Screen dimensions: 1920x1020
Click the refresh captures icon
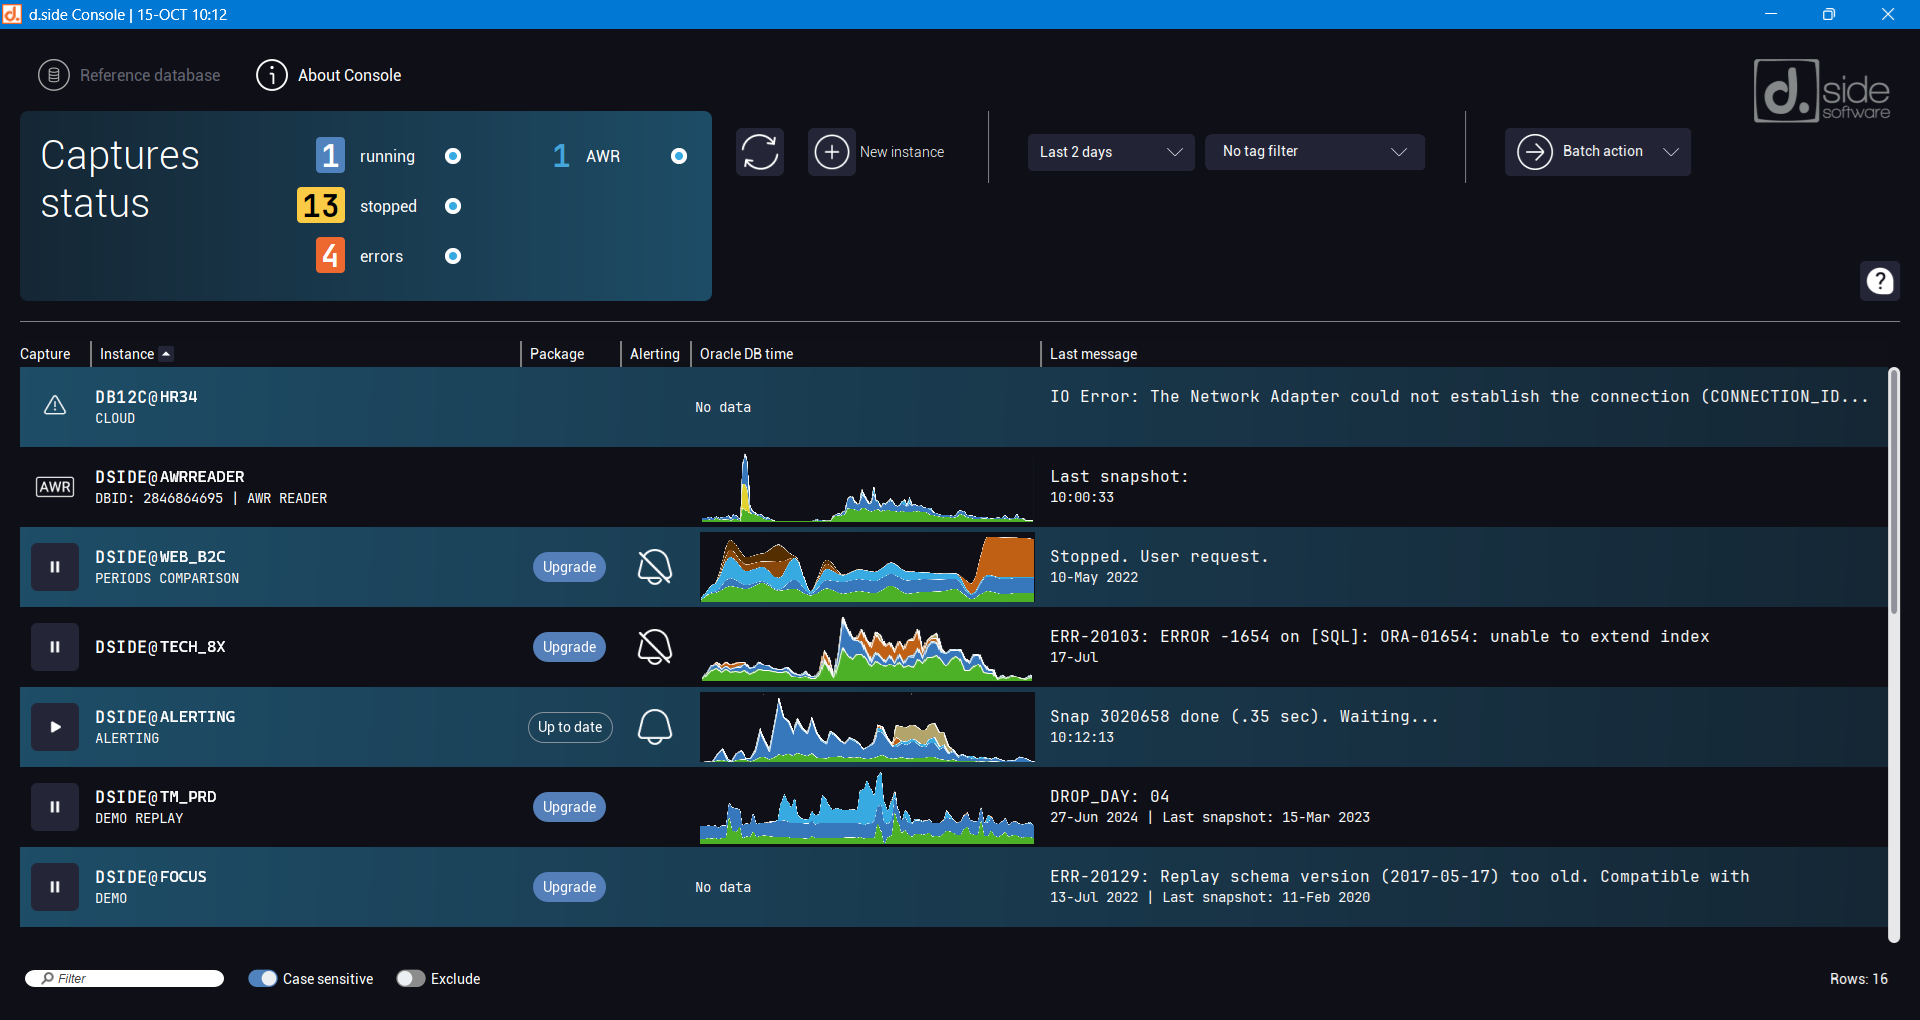tap(760, 152)
